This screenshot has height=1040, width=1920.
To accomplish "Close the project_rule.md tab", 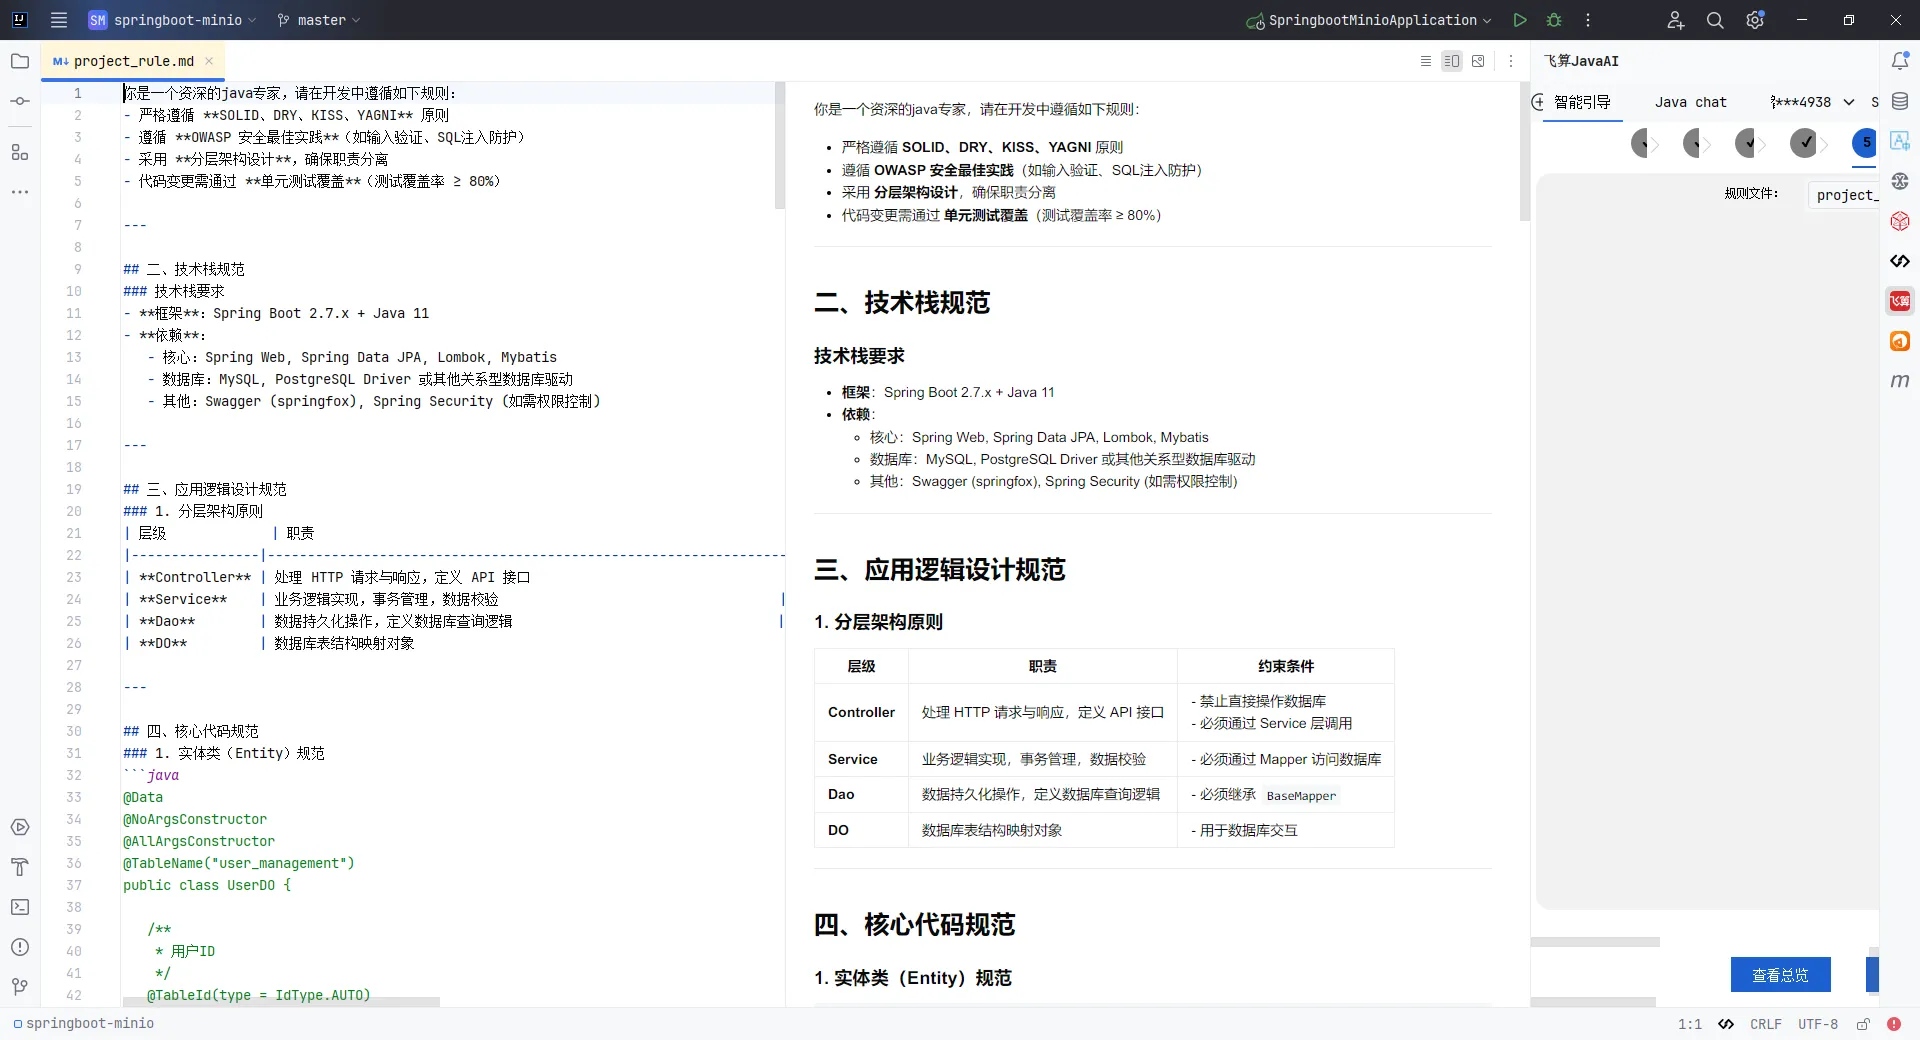I will point(209,61).
